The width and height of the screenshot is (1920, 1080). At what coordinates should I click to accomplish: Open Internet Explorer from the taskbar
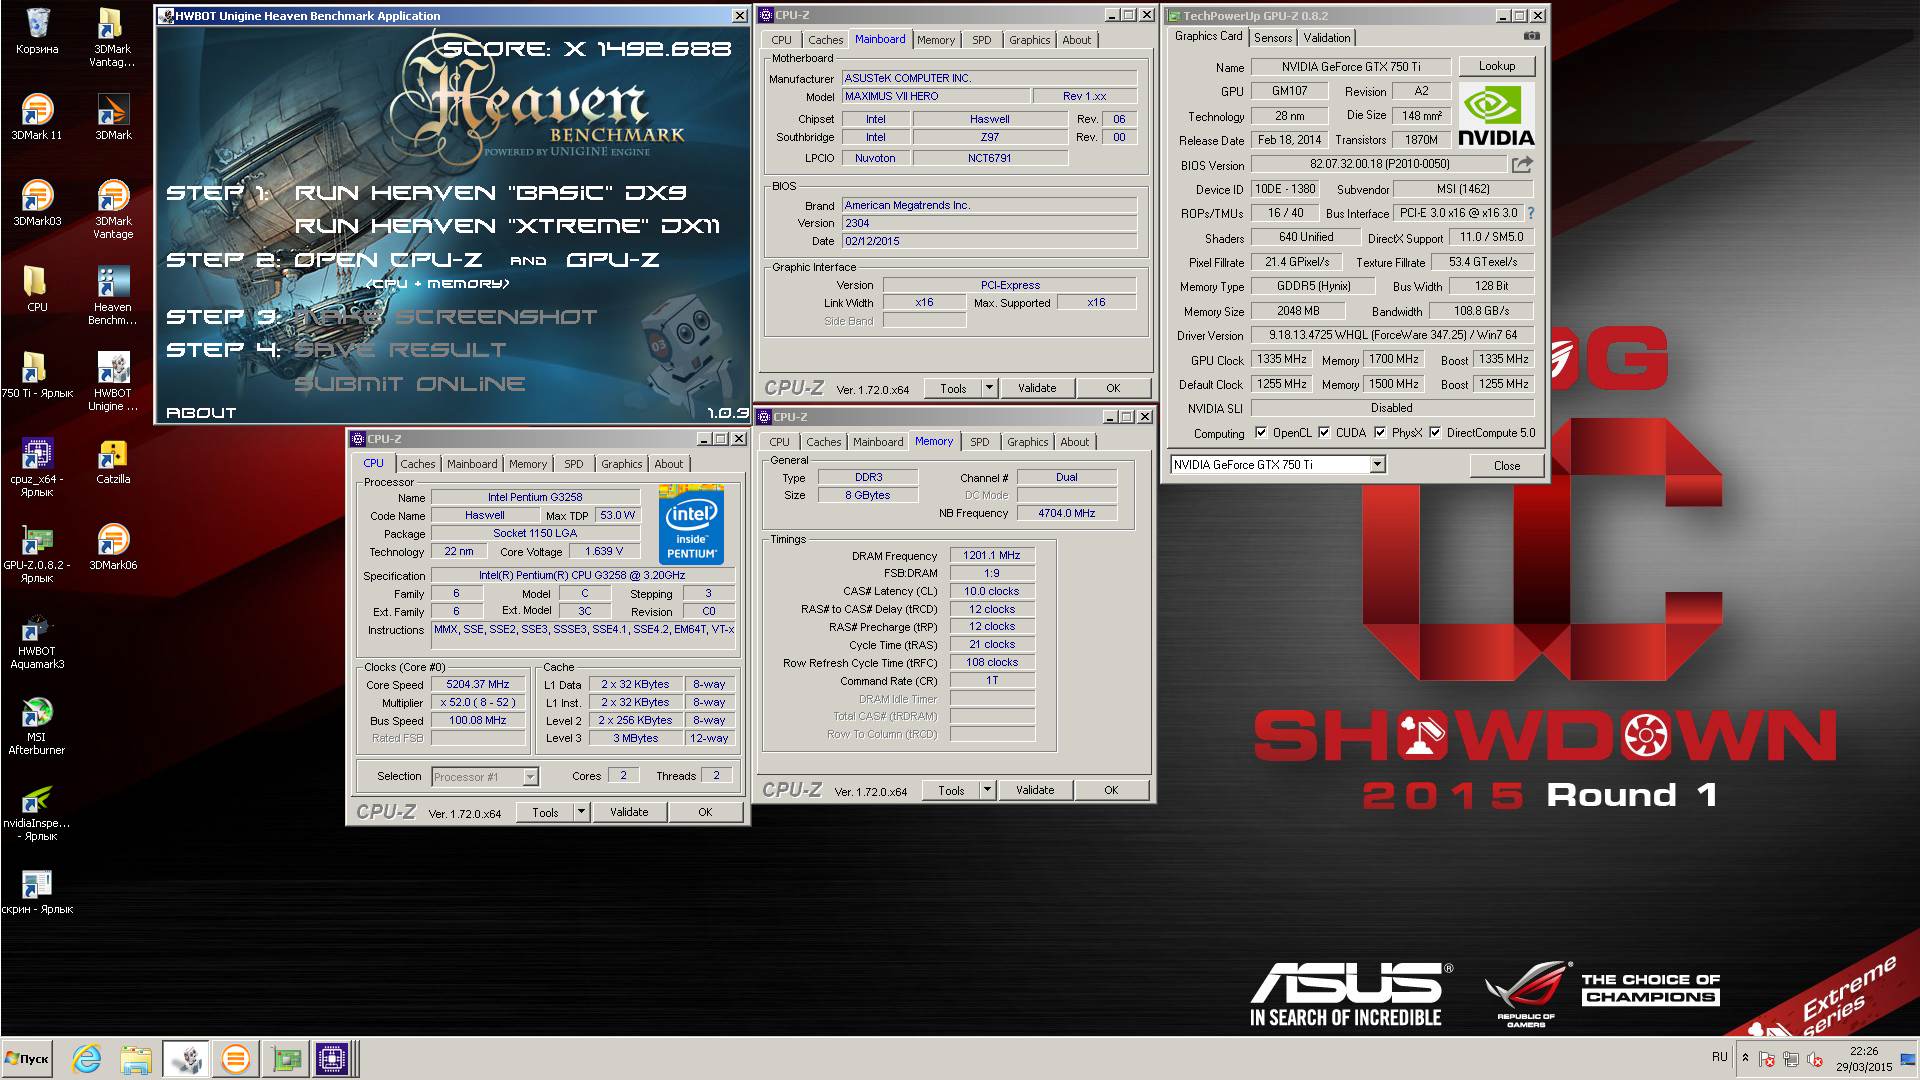(x=87, y=1058)
